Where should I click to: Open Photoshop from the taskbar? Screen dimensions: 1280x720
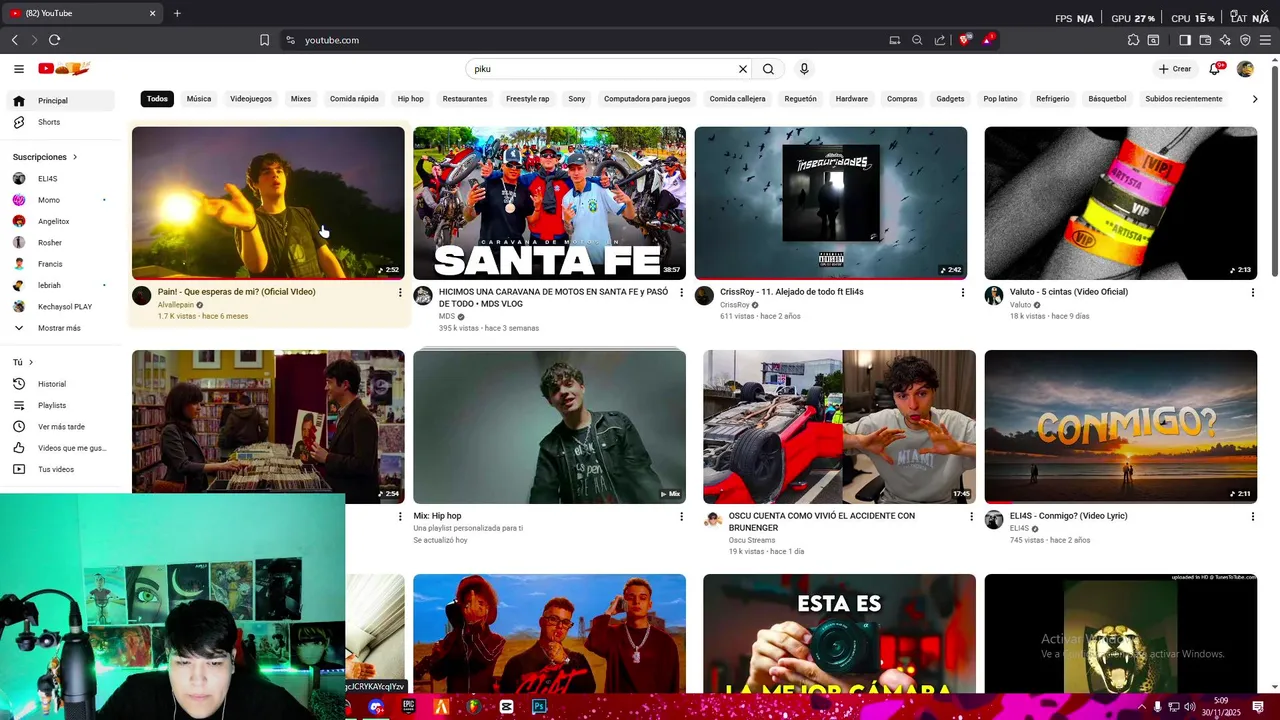[x=539, y=706]
